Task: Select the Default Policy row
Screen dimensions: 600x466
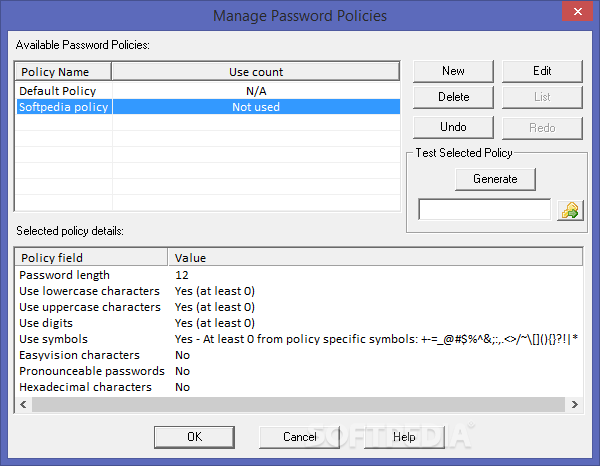Action: pos(208,91)
